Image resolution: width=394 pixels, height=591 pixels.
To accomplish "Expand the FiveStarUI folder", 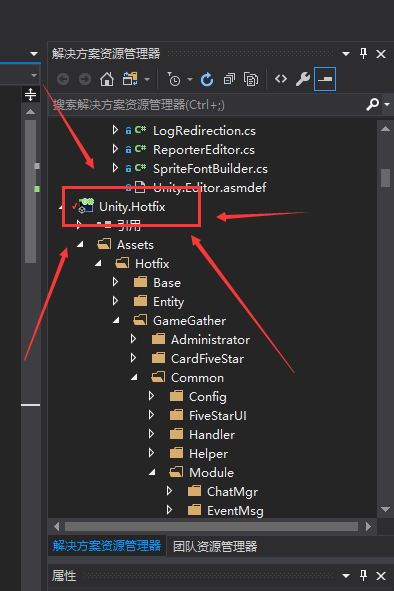I will [152, 415].
